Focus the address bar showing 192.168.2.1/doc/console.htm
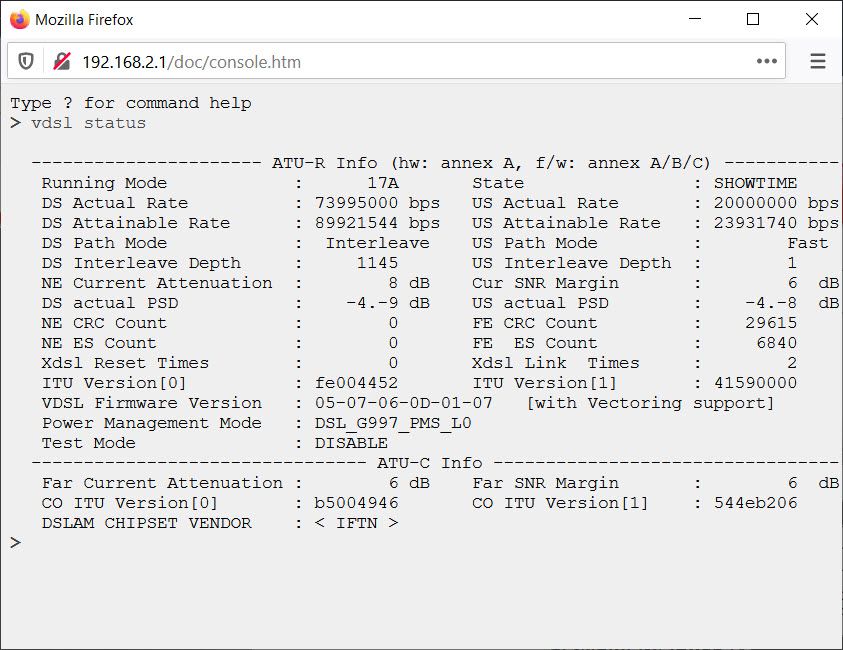The width and height of the screenshot is (843, 650). (x=400, y=62)
